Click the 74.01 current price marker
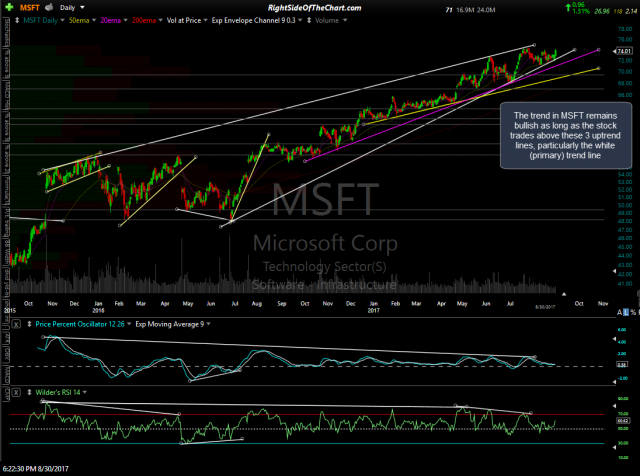The height and width of the screenshot is (476, 640). pyautogui.click(x=623, y=51)
